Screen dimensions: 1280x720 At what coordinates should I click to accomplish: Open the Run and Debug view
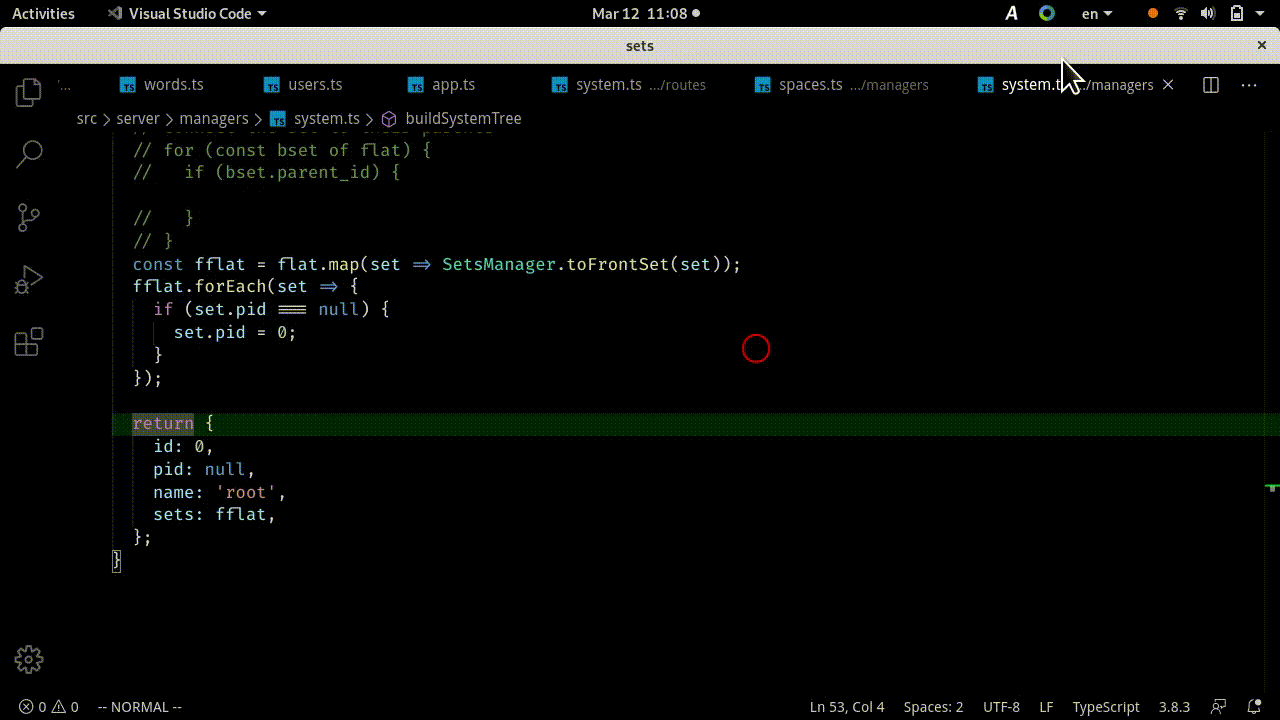tap(29, 279)
